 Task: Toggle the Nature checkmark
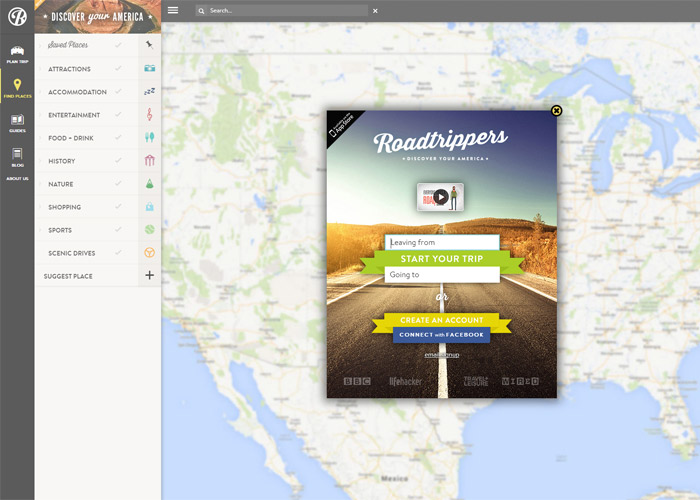pyautogui.click(x=118, y=183)
